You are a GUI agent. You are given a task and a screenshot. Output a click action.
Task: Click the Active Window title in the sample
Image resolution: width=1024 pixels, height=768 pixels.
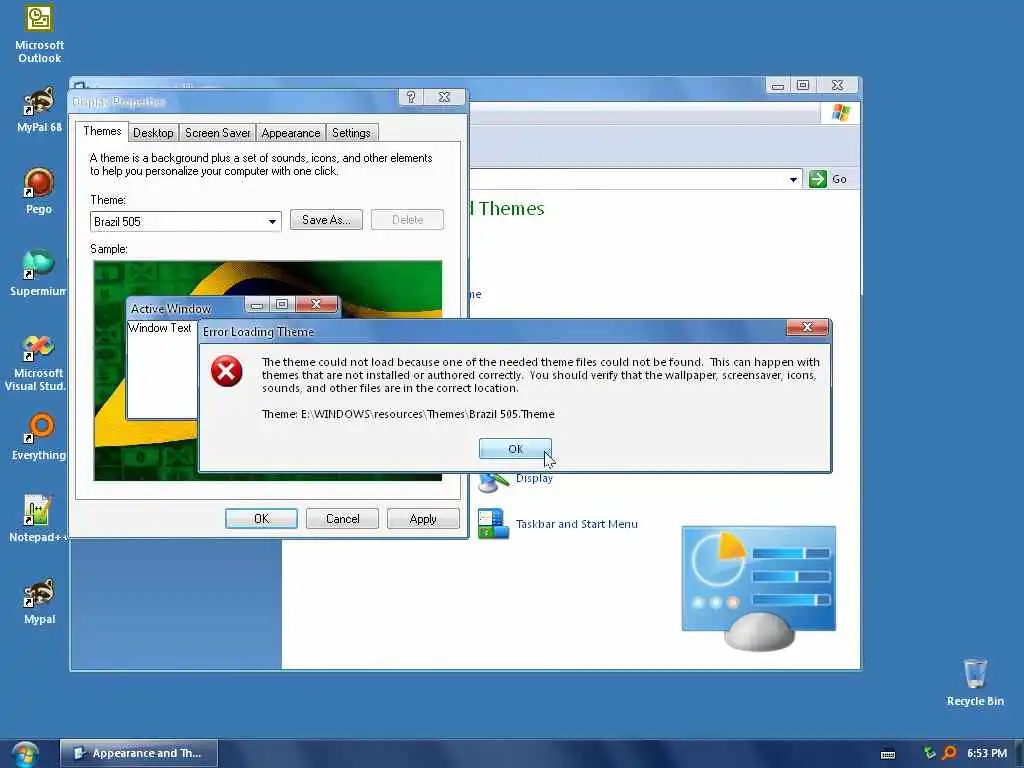[x=170, y=308]
